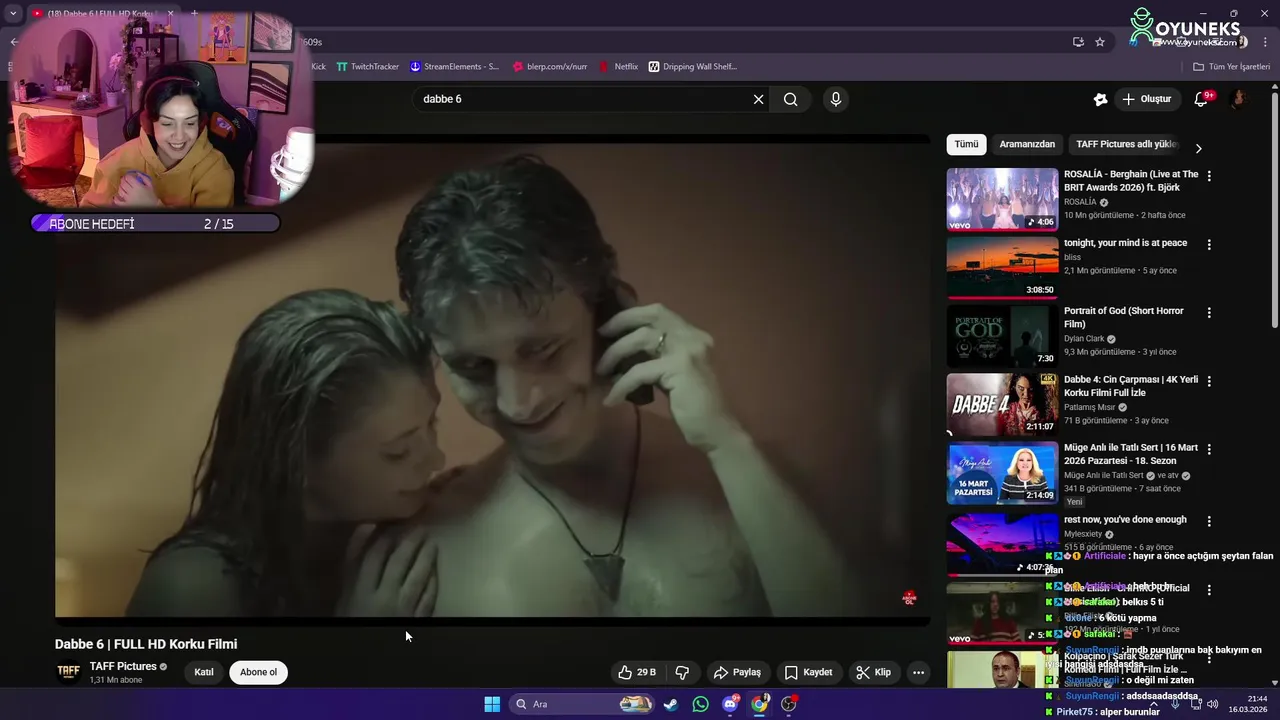
Task: Click the install/cast icon in address bar
Action: tap(1078, 42)
